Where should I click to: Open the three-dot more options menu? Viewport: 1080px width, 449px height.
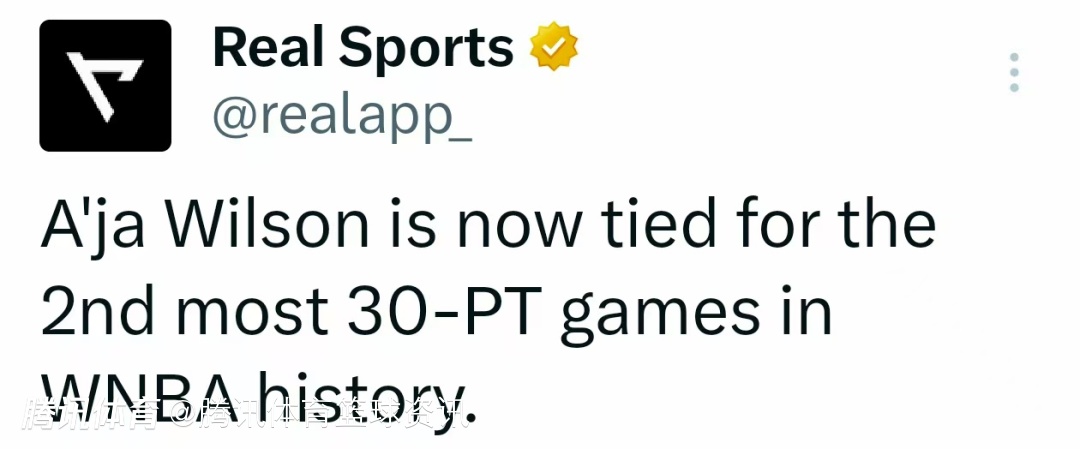click(1014, 73)
